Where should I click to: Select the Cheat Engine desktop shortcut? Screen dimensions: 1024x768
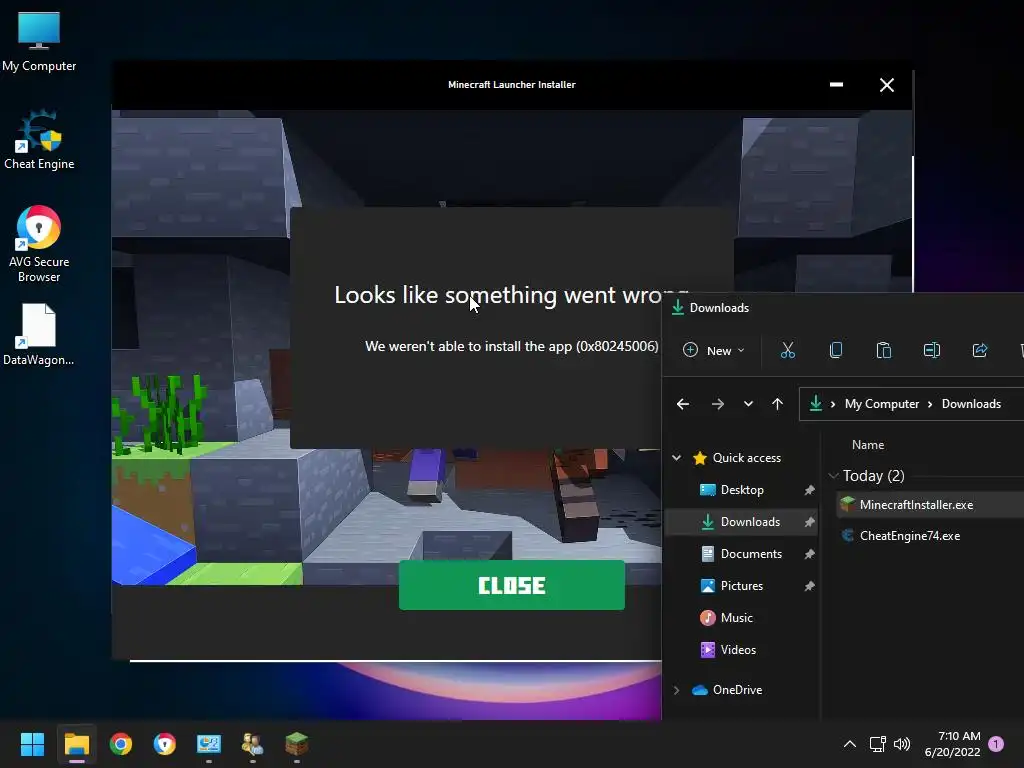(39, 140)
